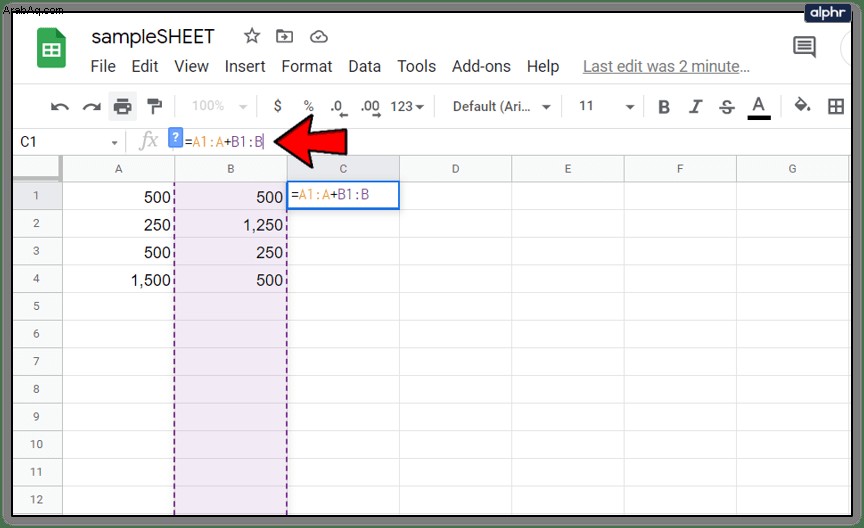Viewport: 864px width, 528px height.
Task: Apply currency format with dollar button
Action: 278,106
